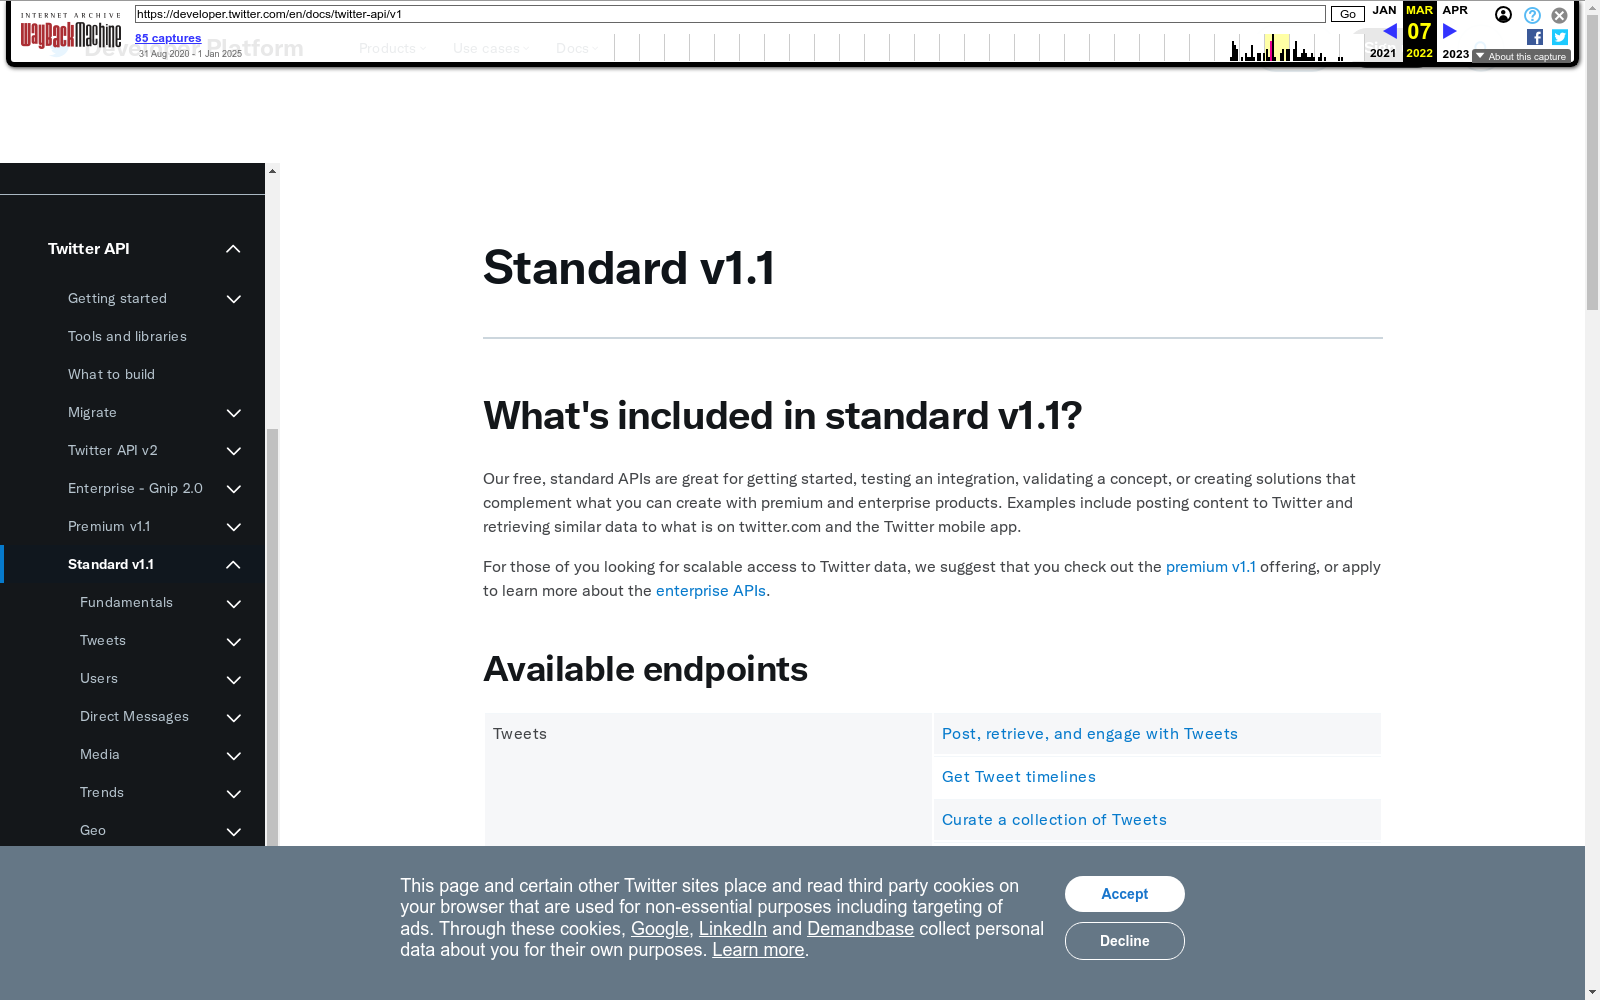Open the Products menu in header
This screenshot has height=1000, width=1600.
[392, 48]
